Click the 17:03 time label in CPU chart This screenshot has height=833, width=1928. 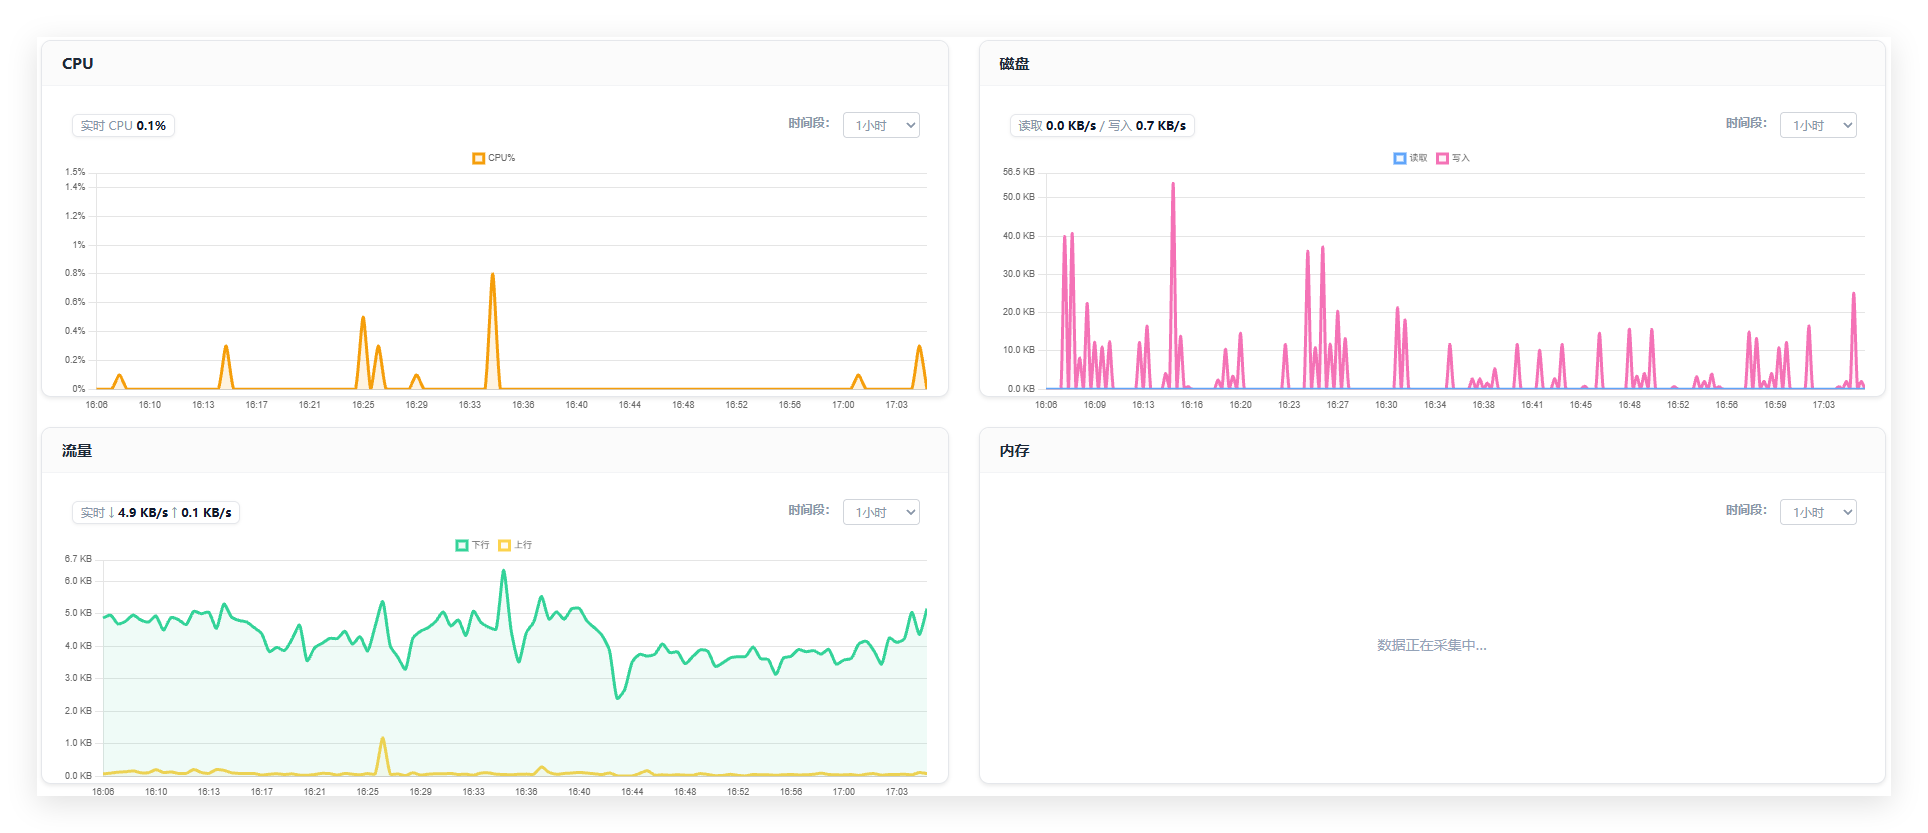[896, 405]
